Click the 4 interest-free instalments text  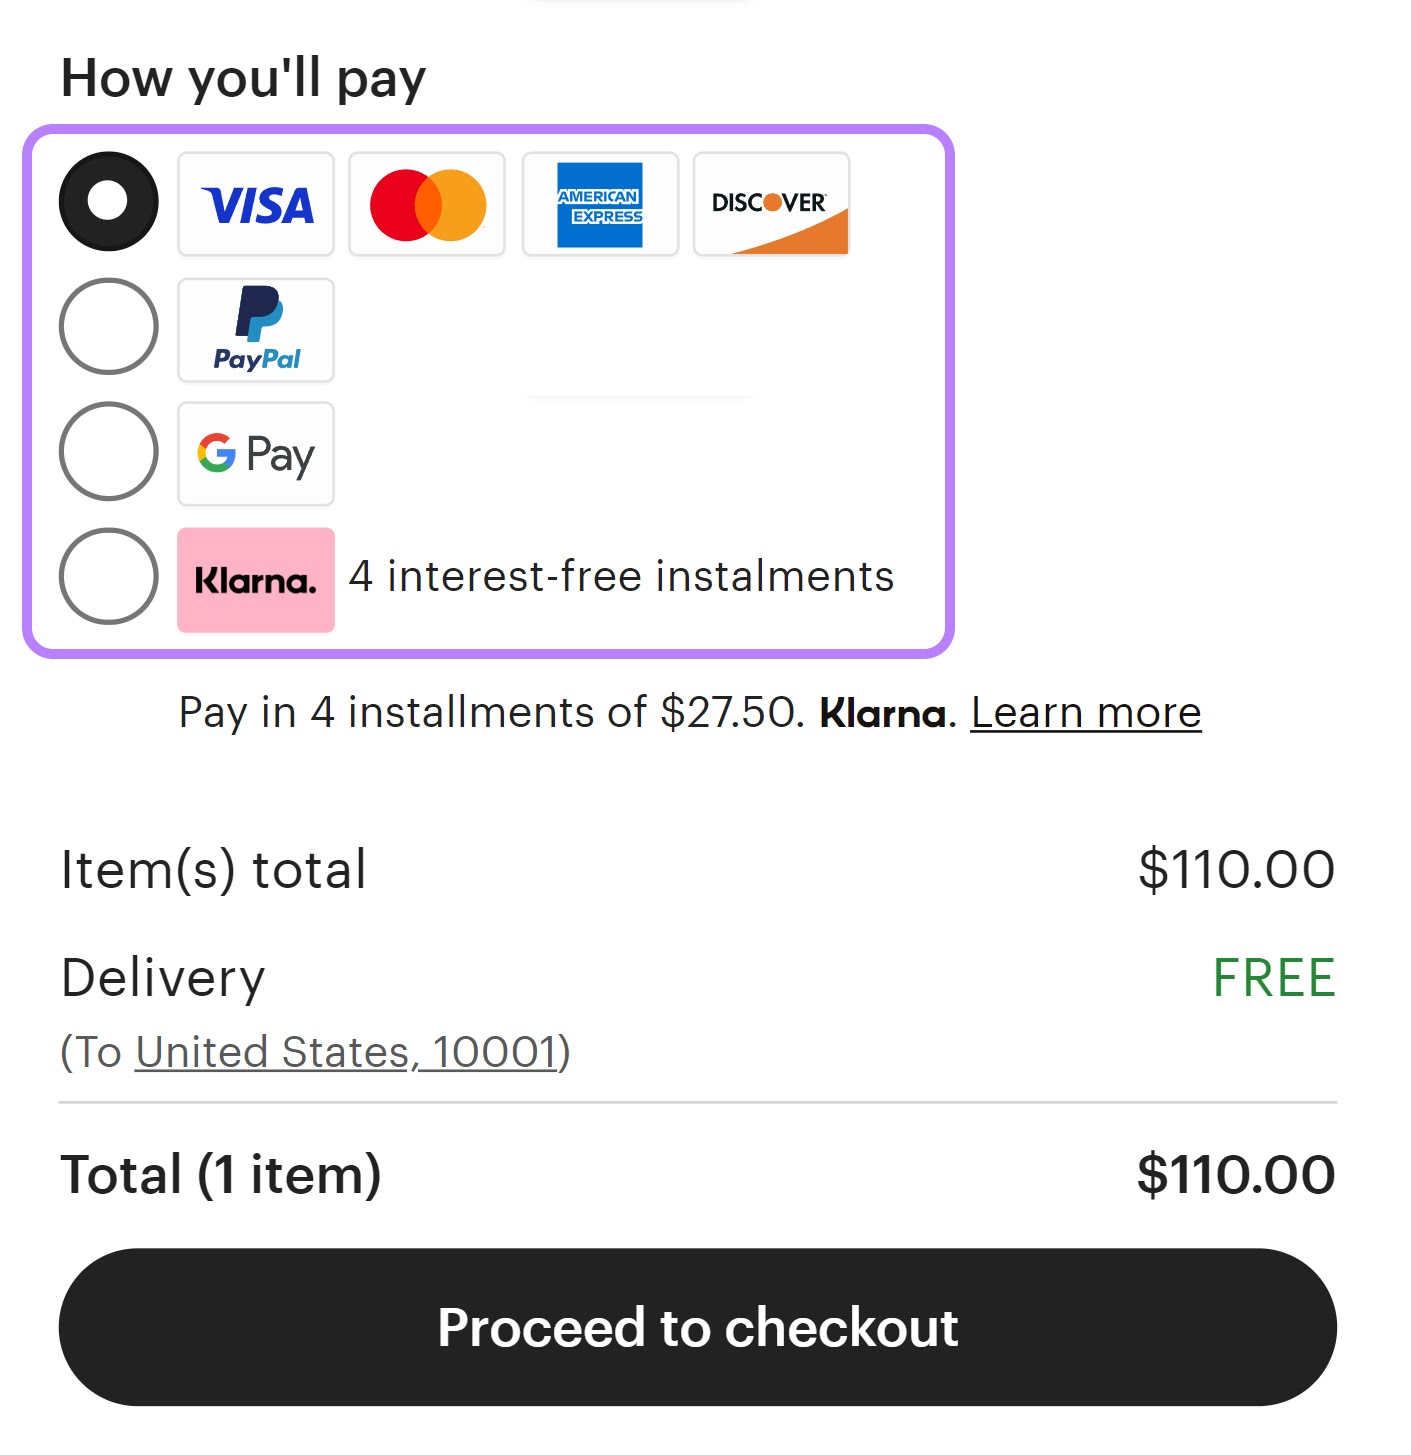[621, 576]
